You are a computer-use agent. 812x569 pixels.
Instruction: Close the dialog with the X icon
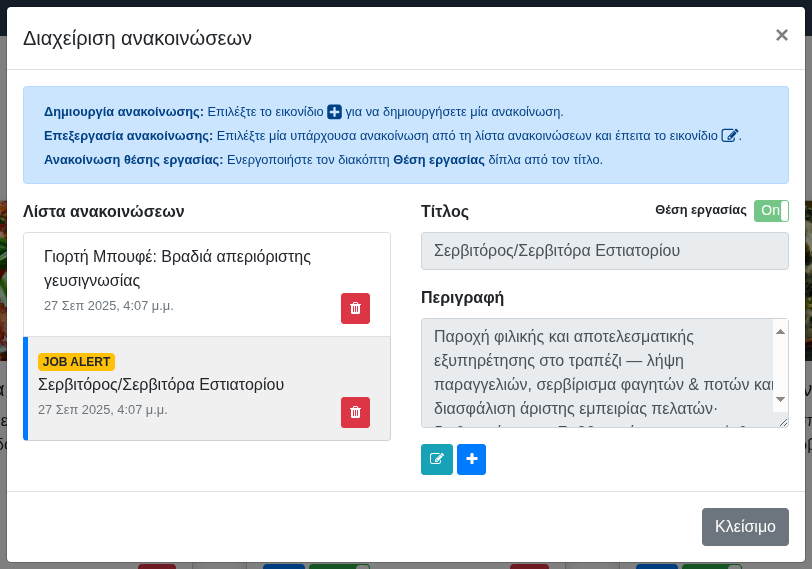tap(781, 35)
